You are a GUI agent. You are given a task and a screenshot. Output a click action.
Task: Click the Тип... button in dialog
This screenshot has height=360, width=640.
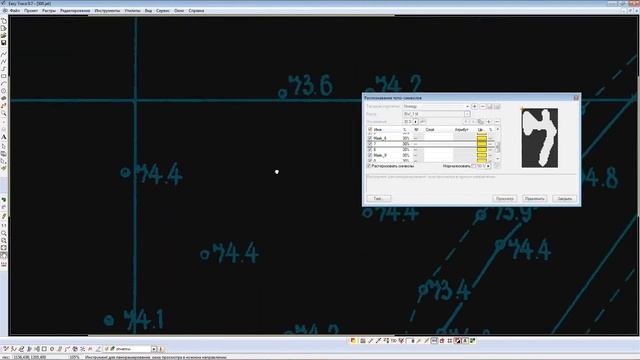tap(378, 198)
